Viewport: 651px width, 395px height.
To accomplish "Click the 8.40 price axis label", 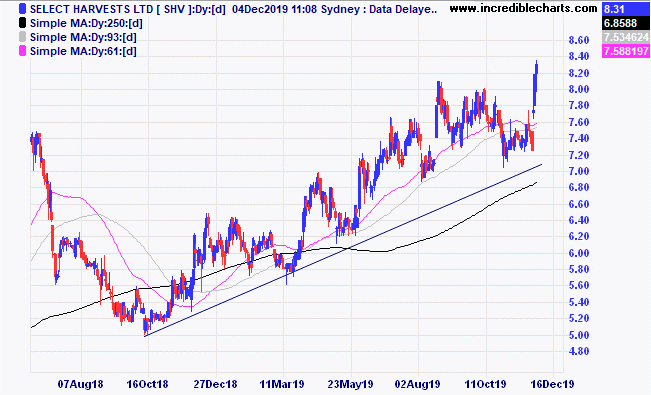I will point(579,56).
